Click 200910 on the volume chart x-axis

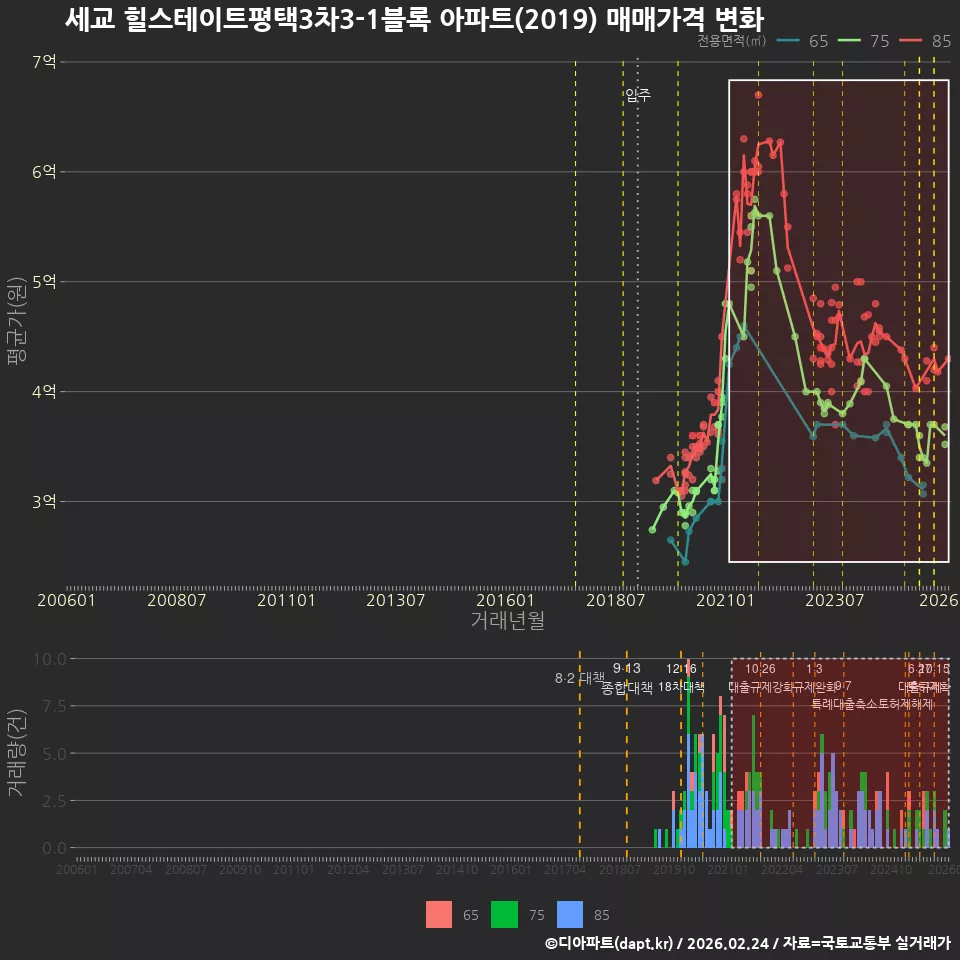240,869
